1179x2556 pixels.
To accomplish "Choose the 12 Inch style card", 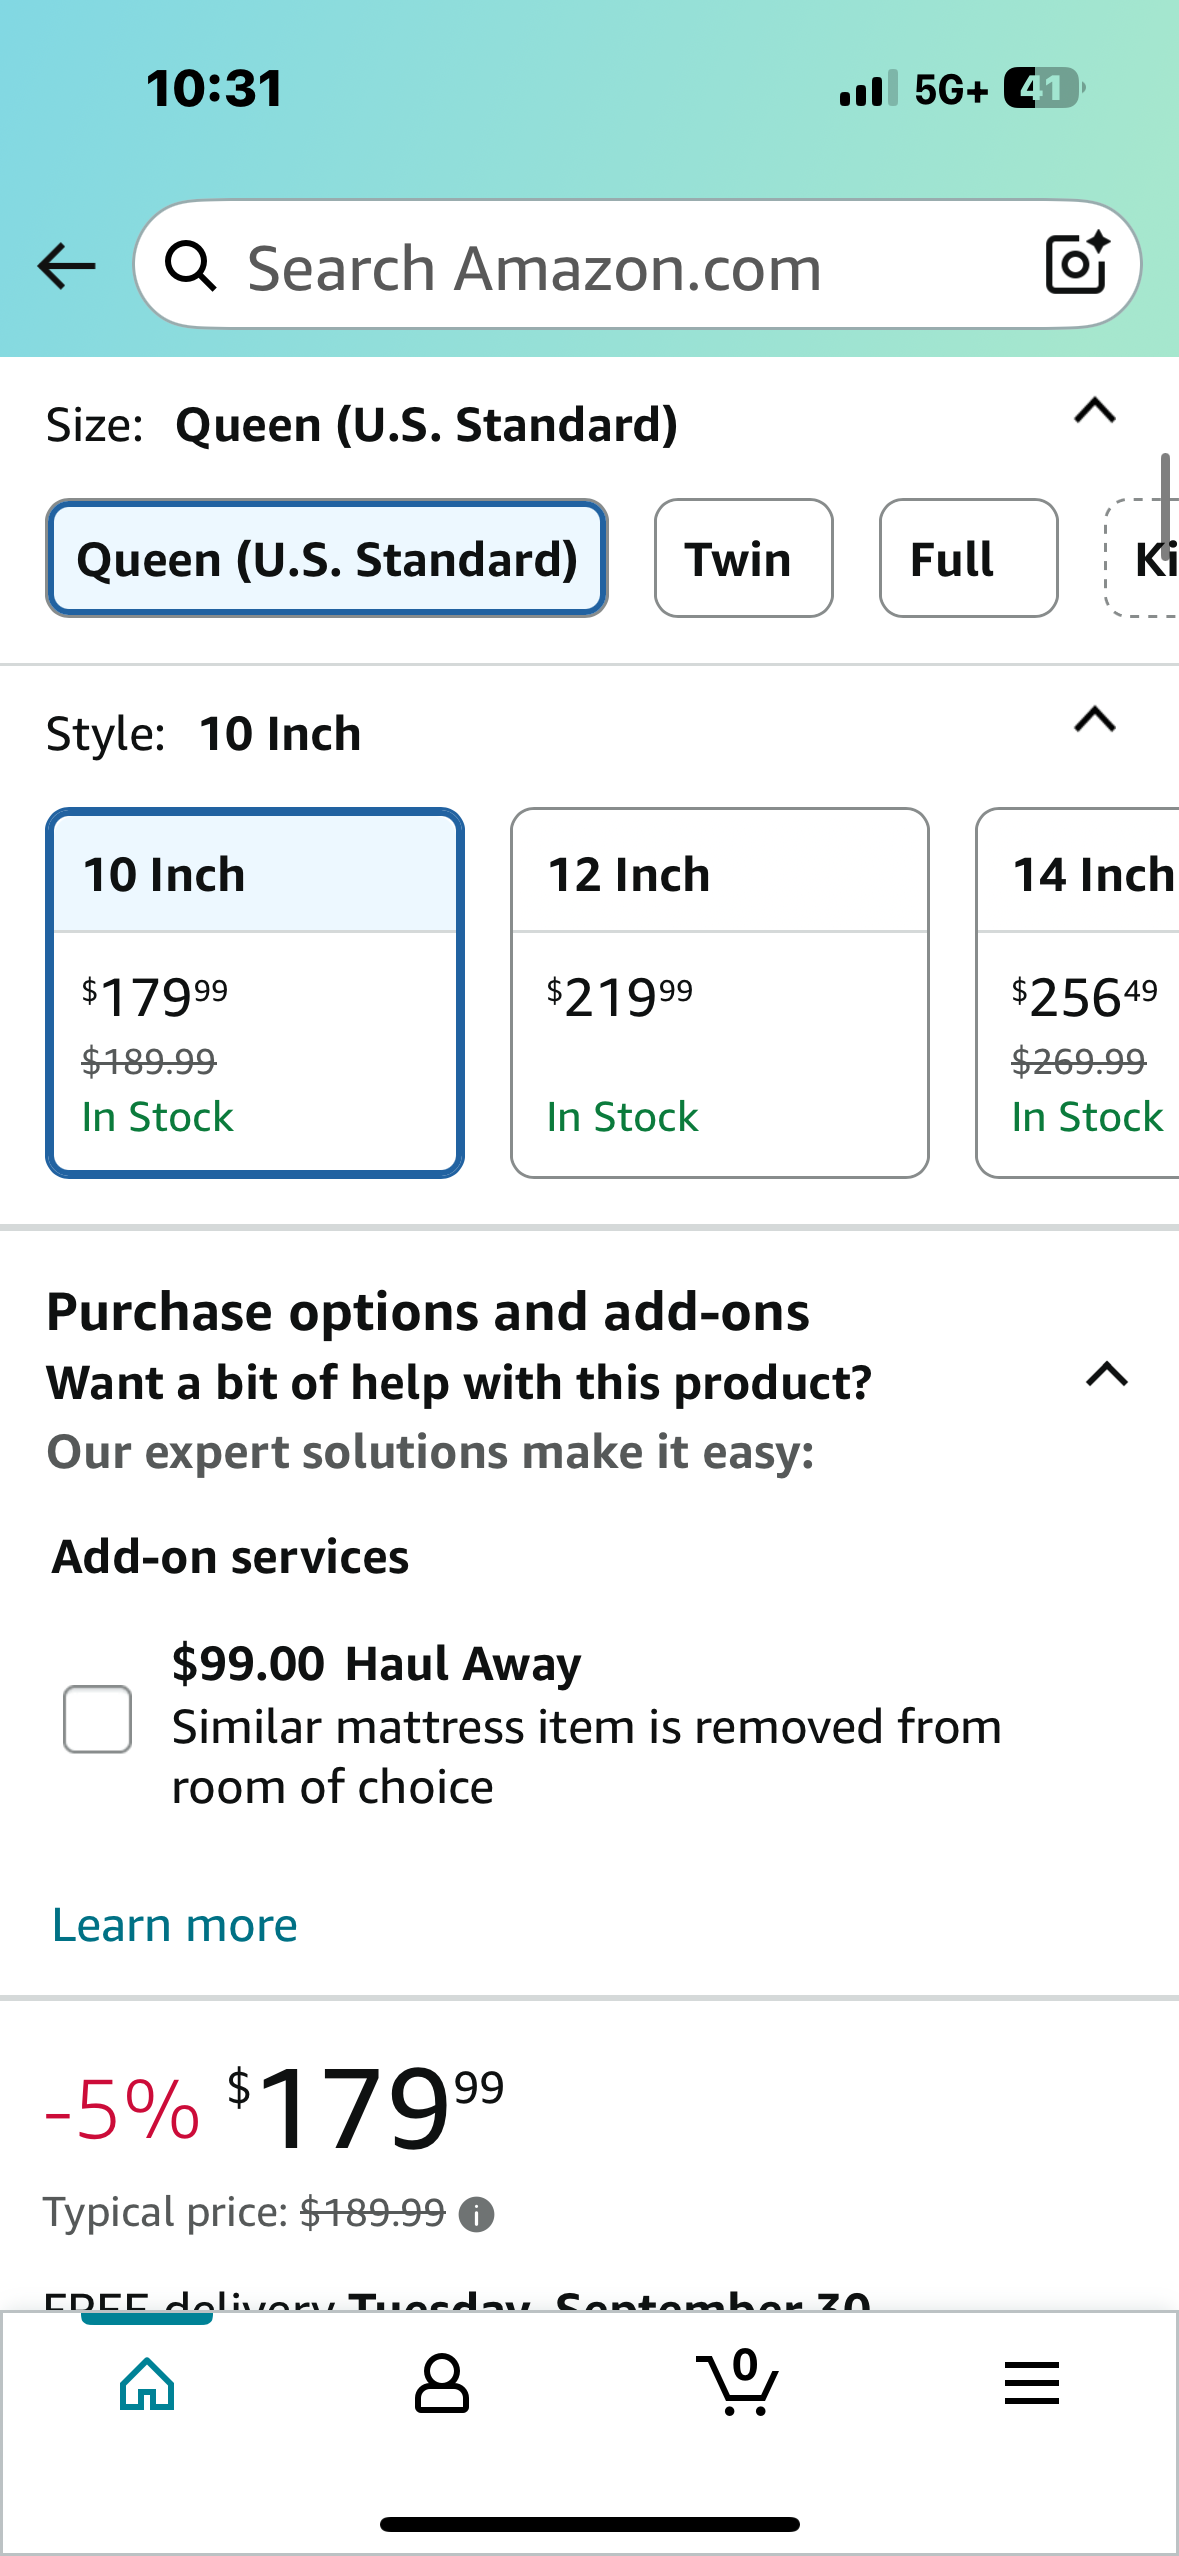I will pyautogui.click(x=719, y=992).
